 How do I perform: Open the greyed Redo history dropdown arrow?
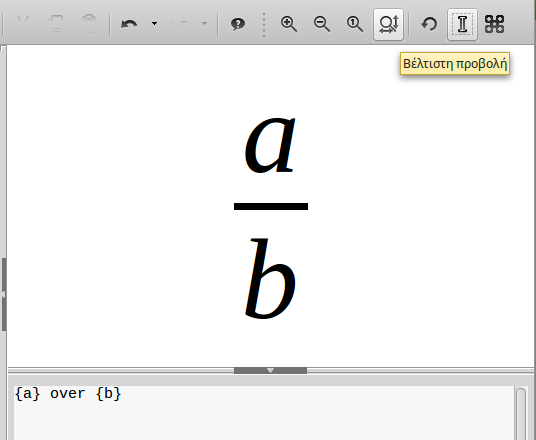coord(204,24)
